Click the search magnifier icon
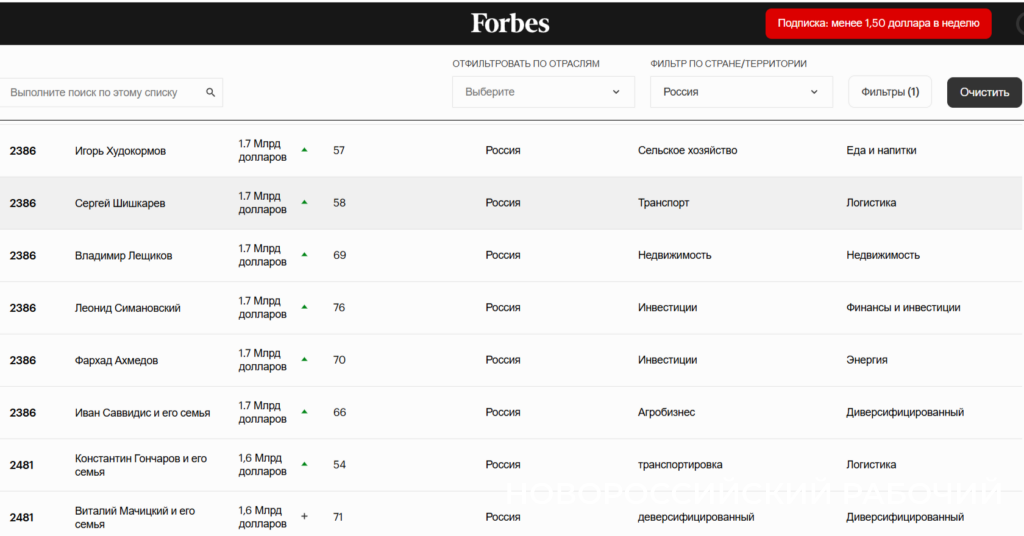Image resolution: width=1024 pixels, height=536 pixels. click(211, 92)
